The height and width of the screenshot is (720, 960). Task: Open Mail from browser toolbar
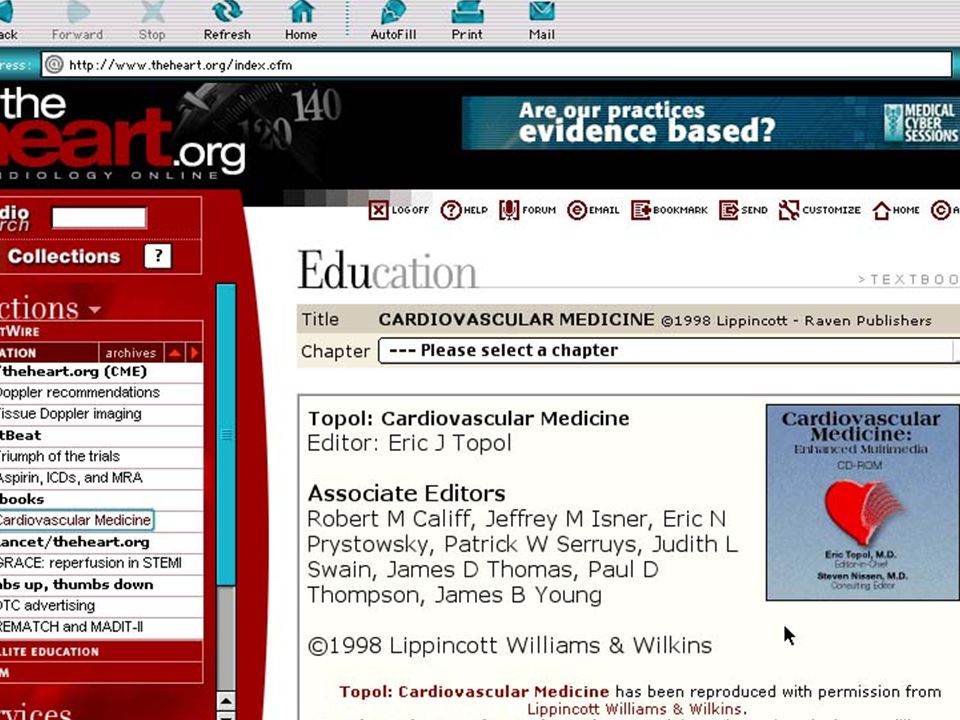point(542,21)
